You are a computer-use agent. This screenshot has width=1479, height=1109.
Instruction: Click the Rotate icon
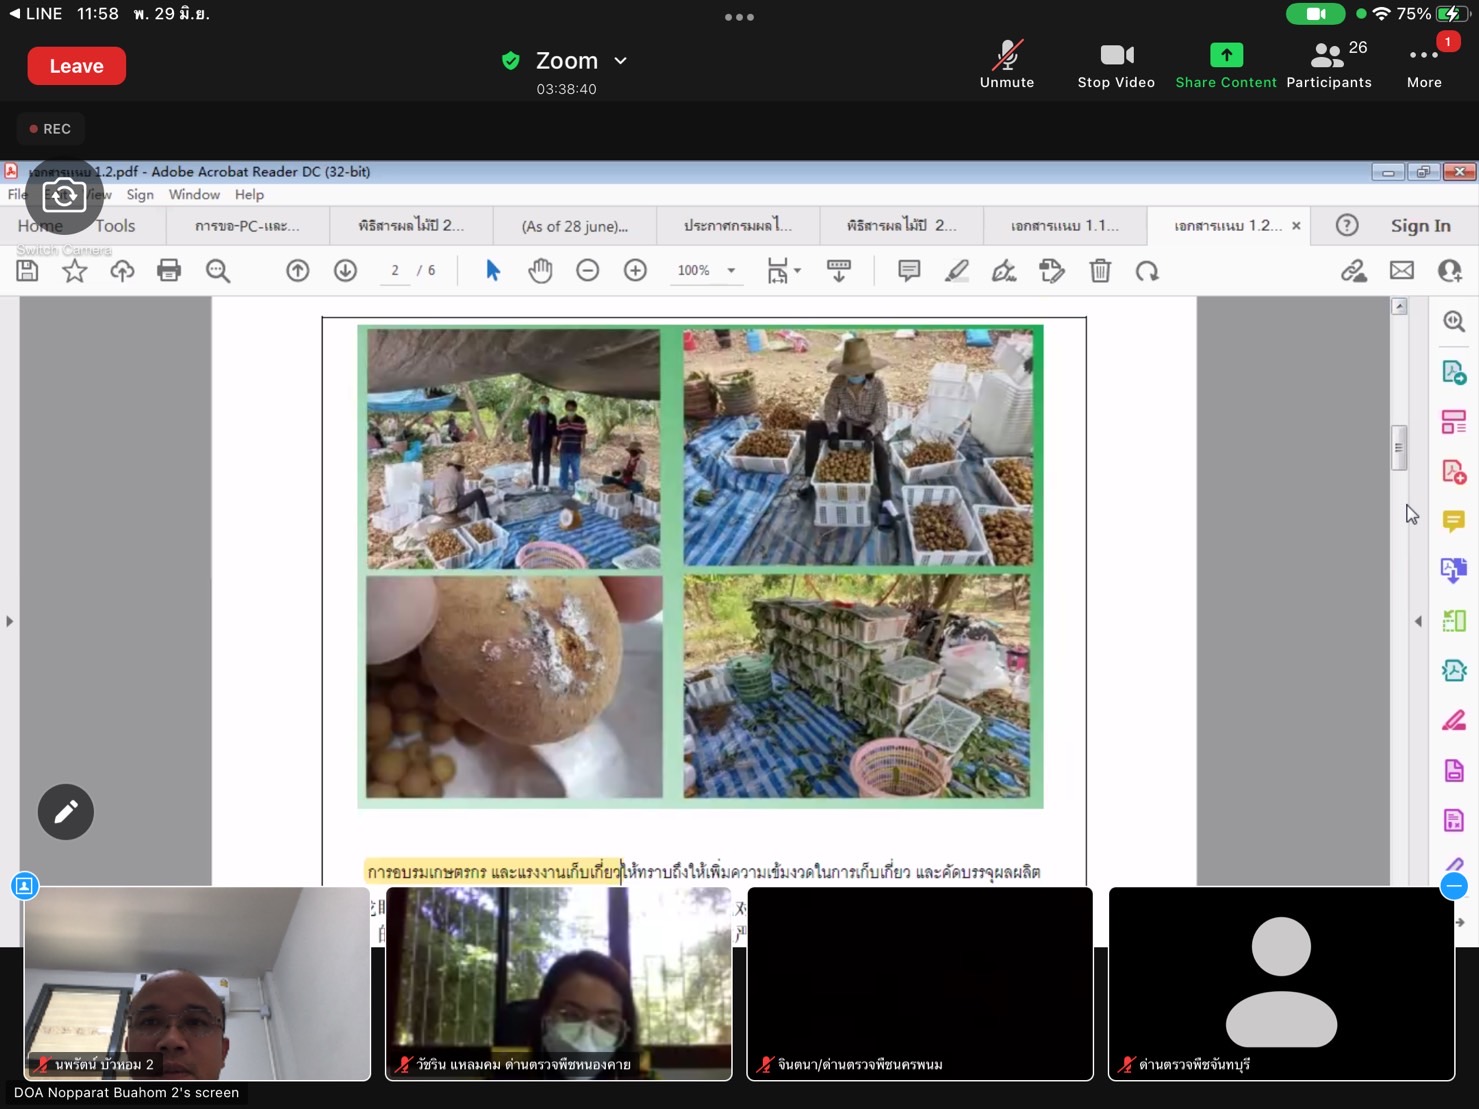(x=1147, y=271)
